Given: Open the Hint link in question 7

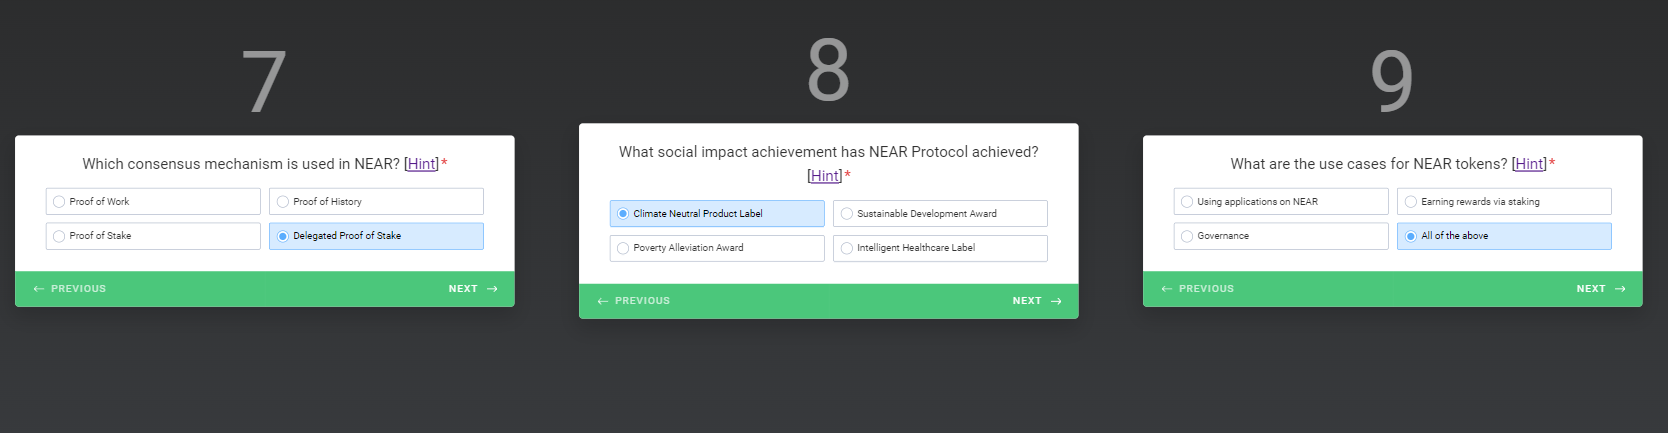Looking at the screenshot, I should (x=421, y=164).
